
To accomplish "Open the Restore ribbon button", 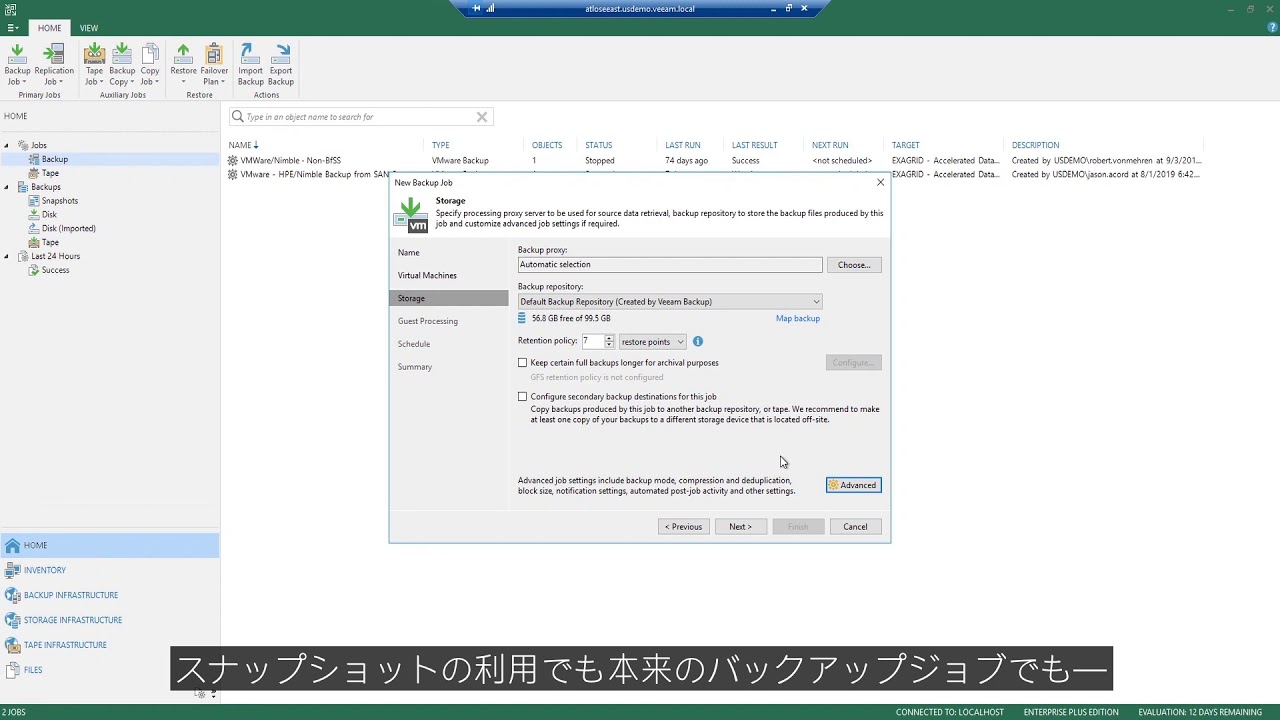I will click(183, 65).
